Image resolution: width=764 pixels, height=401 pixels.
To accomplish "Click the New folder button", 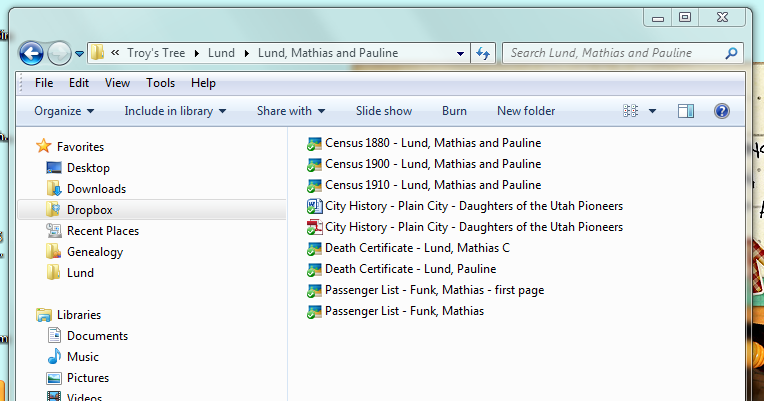I will (x=526, y=111).
